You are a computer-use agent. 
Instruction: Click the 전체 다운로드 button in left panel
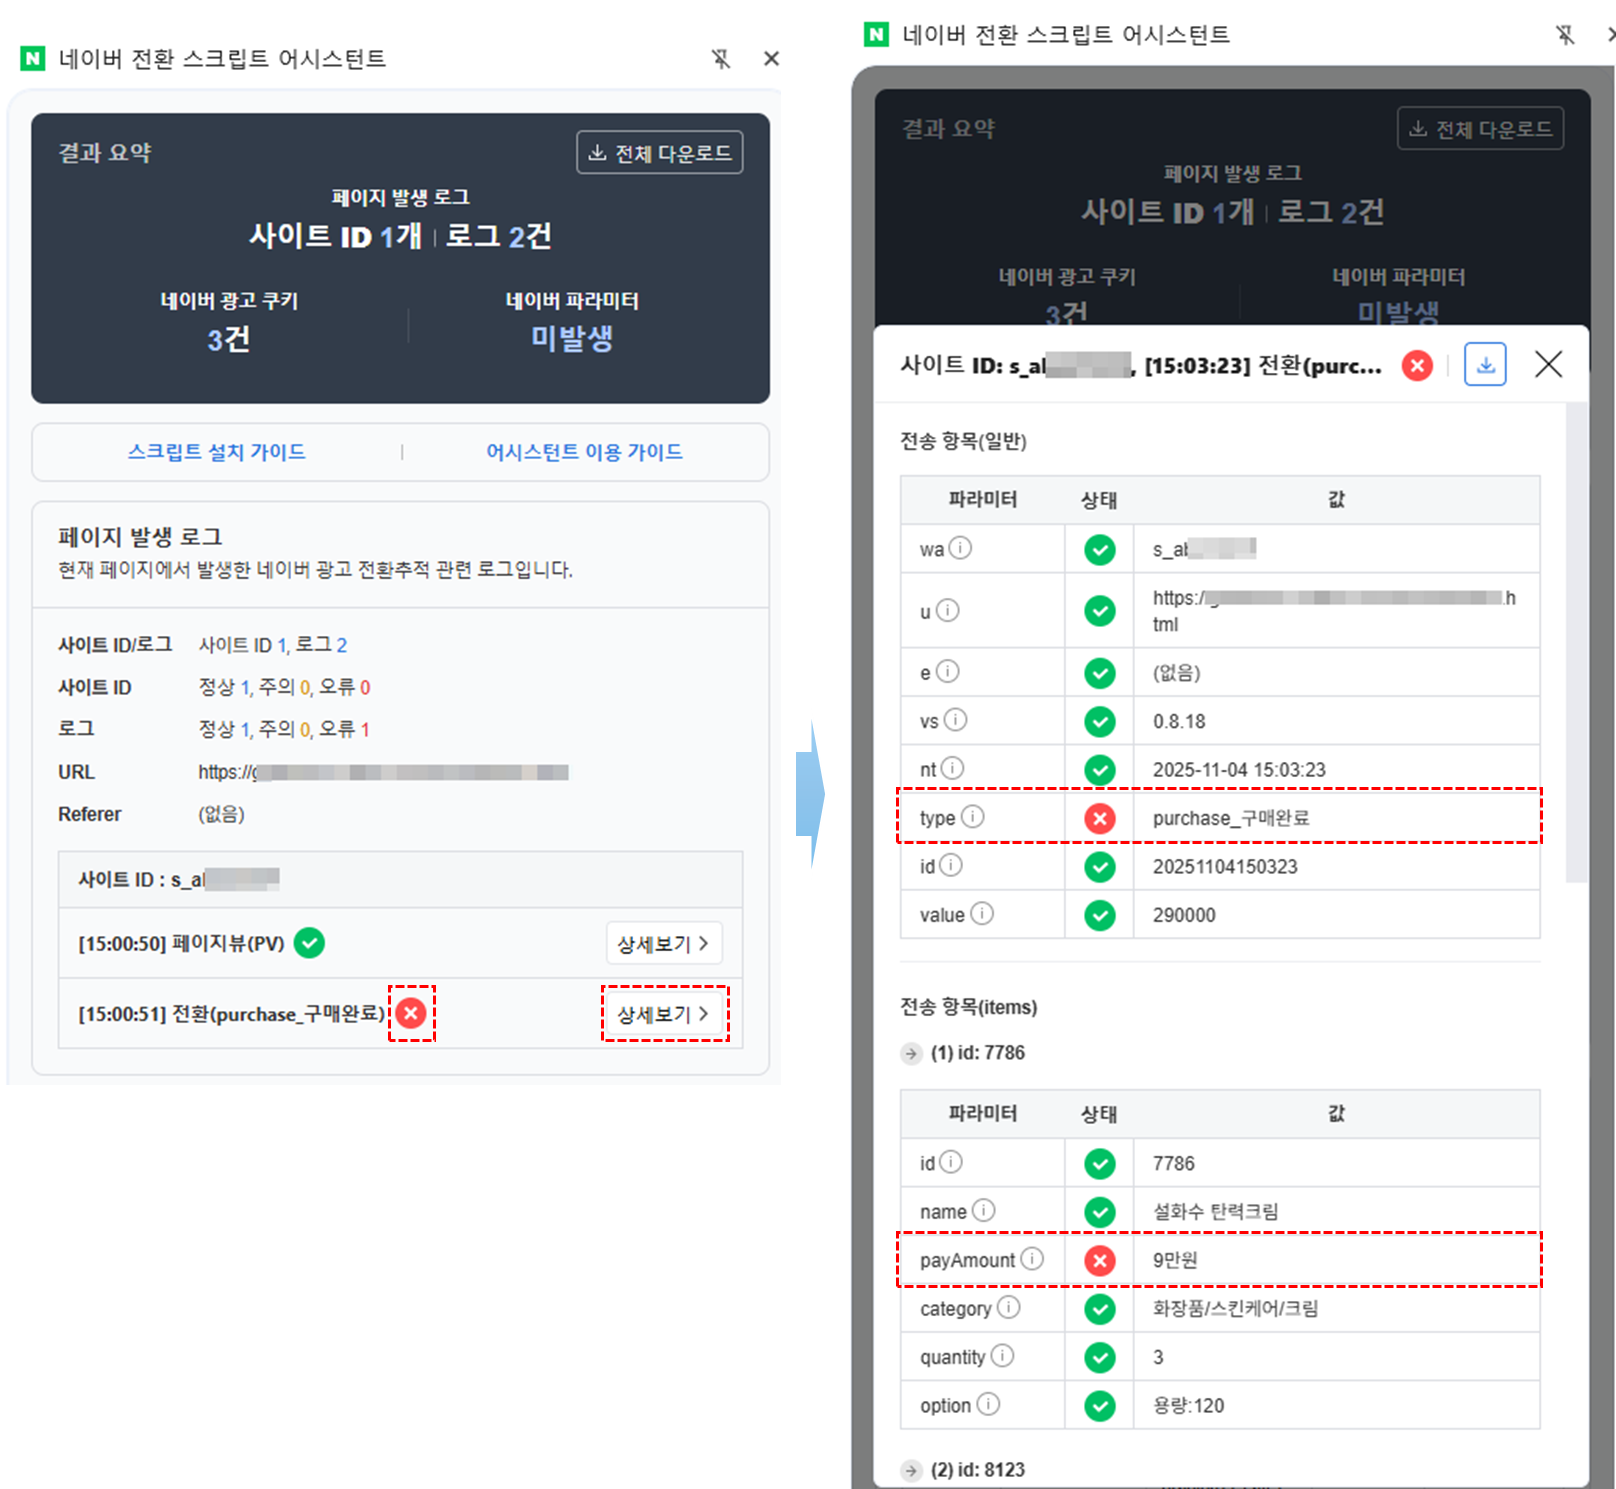tap(659, 153)
